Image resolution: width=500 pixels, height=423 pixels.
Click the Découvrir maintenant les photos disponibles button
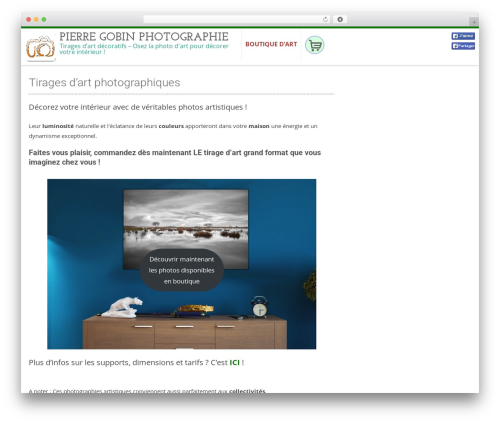(x=182, y=270)
